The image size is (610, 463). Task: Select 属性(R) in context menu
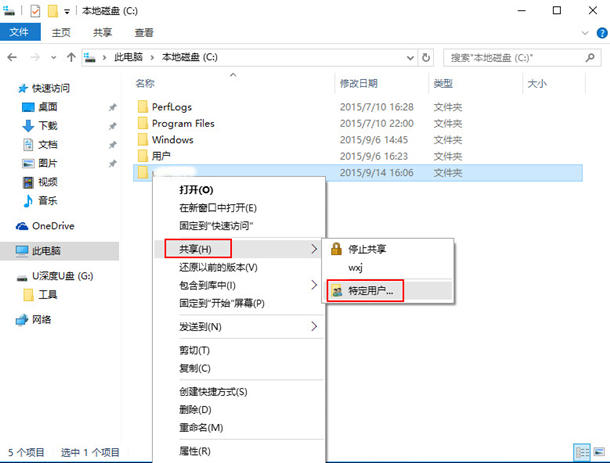pos(195,451)
